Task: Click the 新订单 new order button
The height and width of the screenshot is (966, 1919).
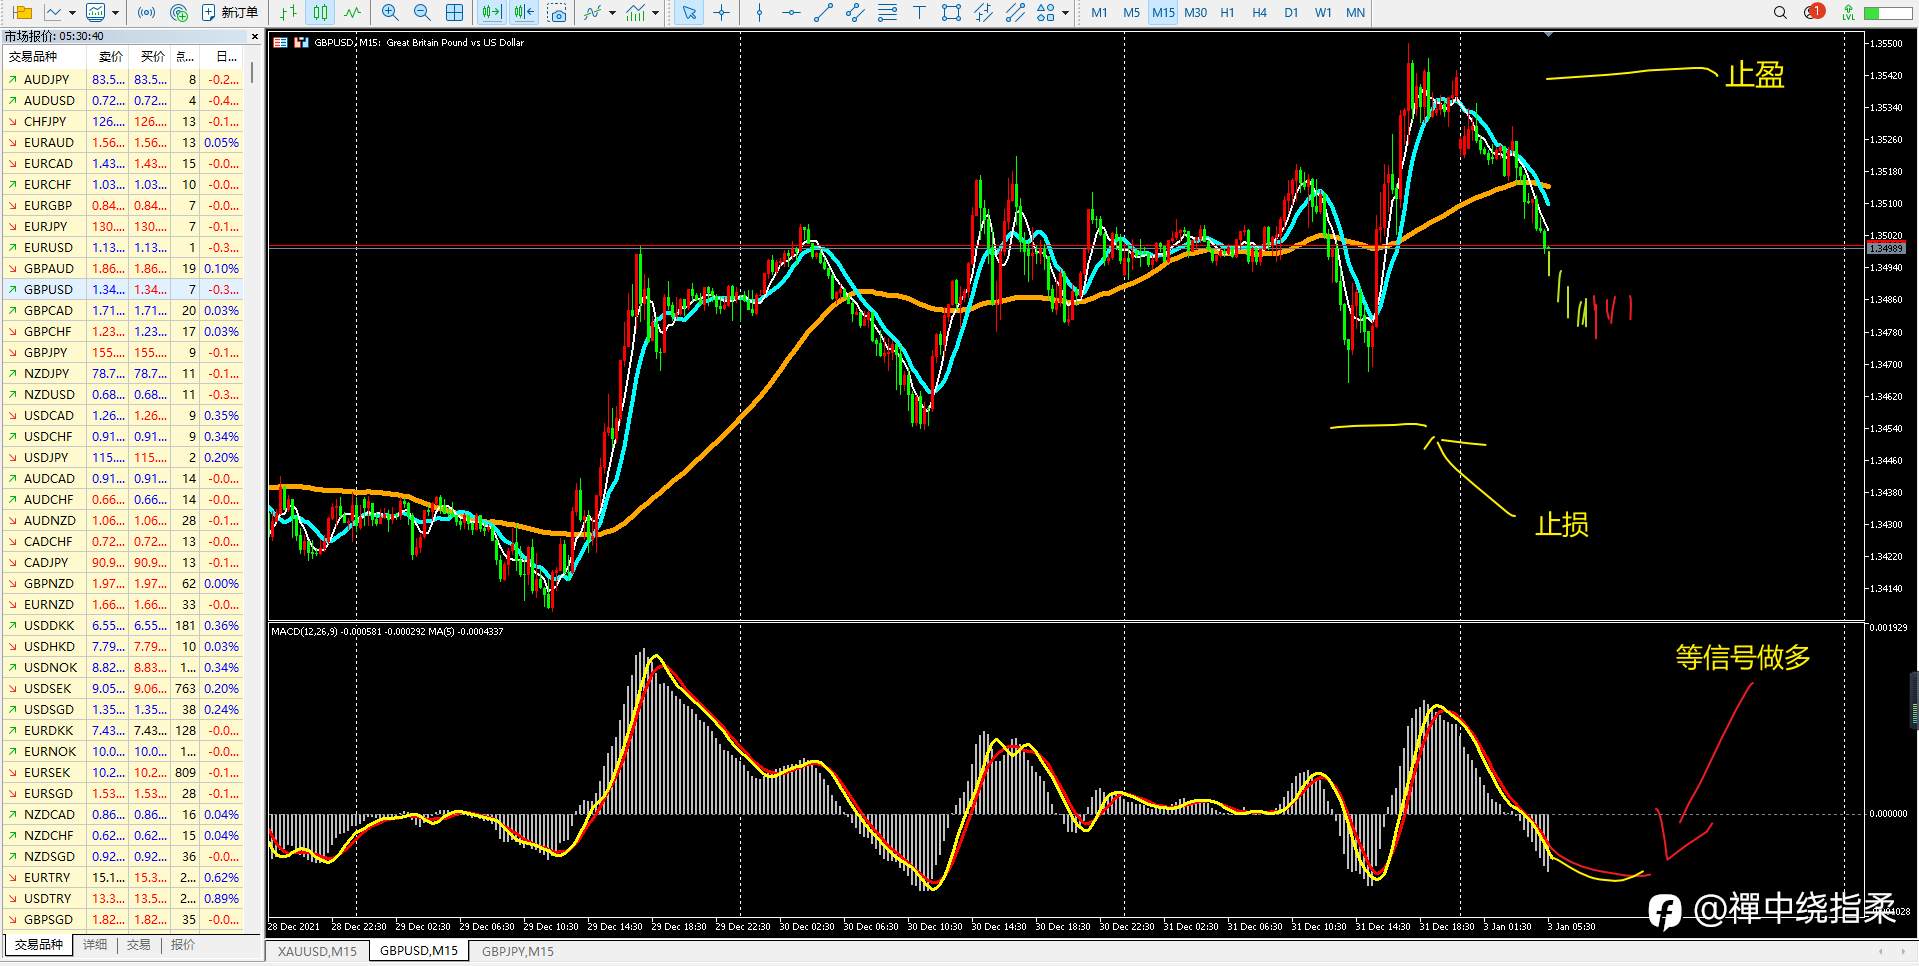Action: pos(230,13)
